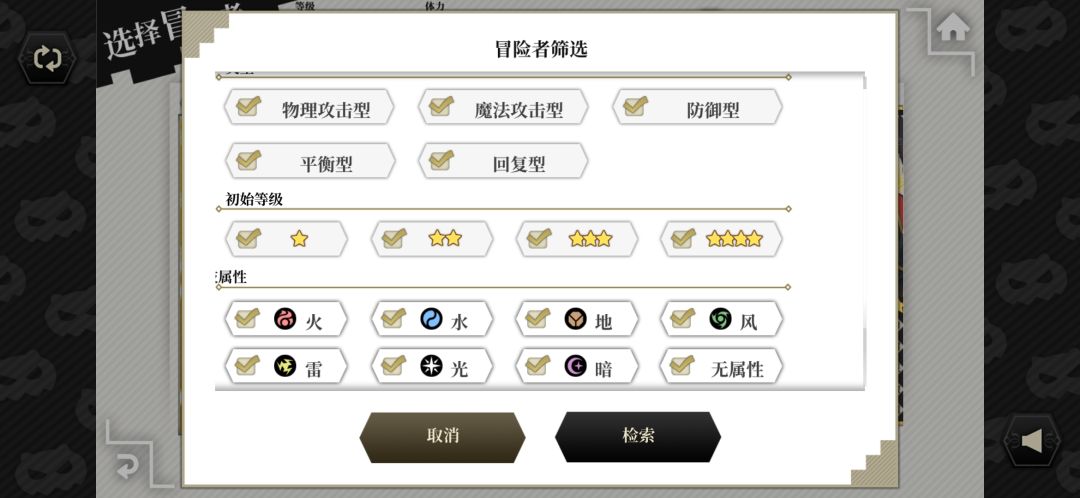
Task: Toggle the 回复型 type filter
Action: pos(441,160)
